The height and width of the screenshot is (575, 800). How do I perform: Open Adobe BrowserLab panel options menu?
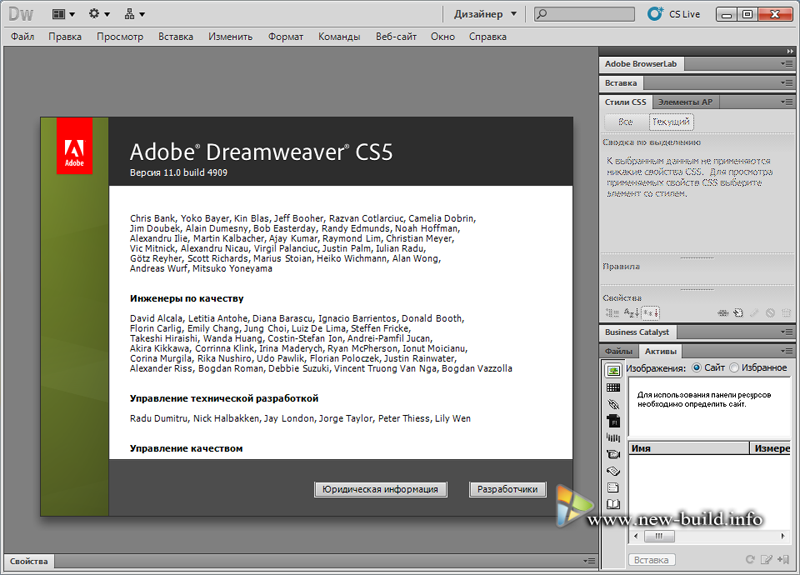coord(787,64)
